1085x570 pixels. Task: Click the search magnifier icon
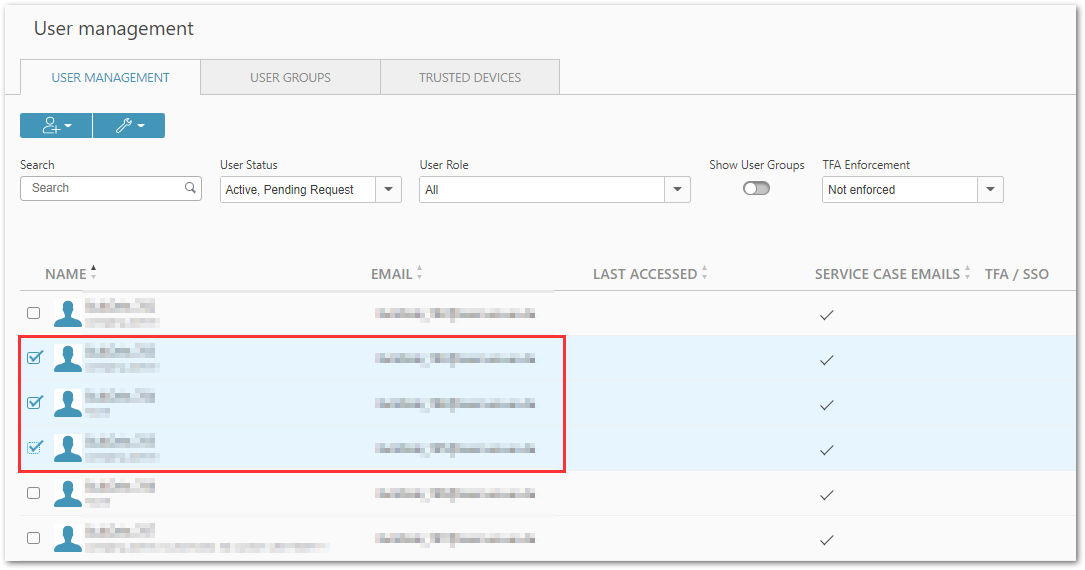[x=190, y=187]
